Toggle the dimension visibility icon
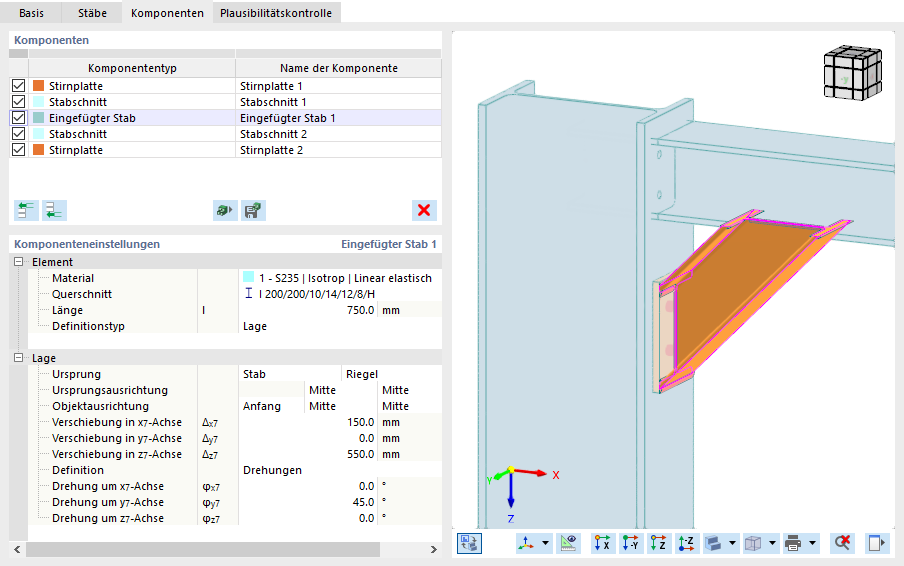 pos(568,543)
